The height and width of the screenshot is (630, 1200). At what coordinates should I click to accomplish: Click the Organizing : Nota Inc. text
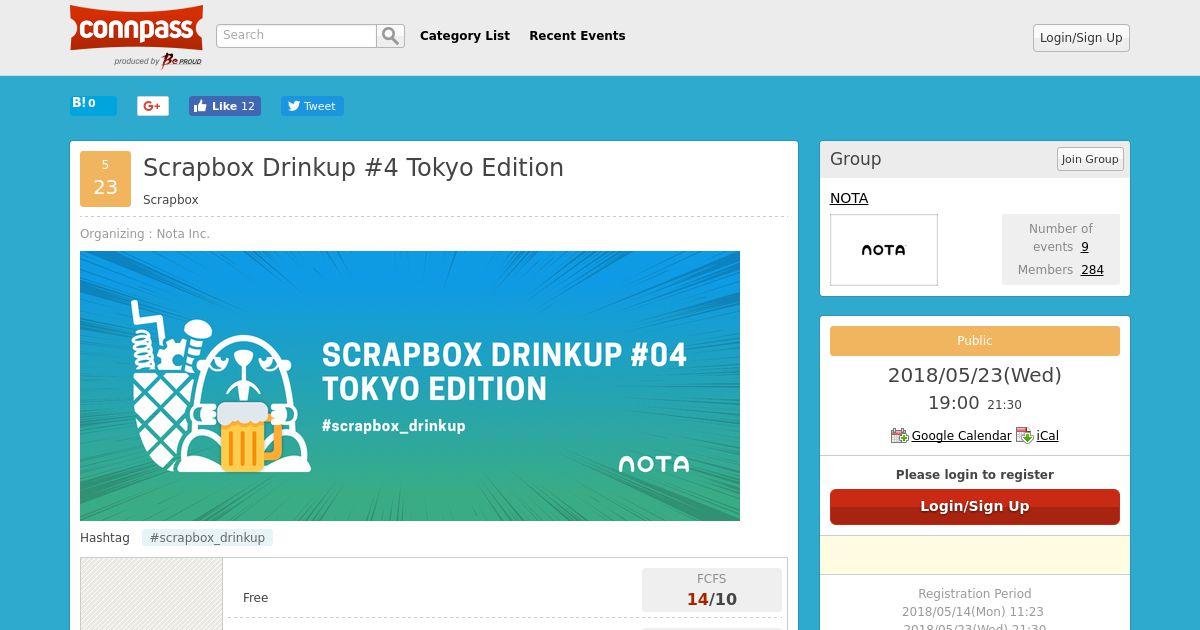pos(145,234)
